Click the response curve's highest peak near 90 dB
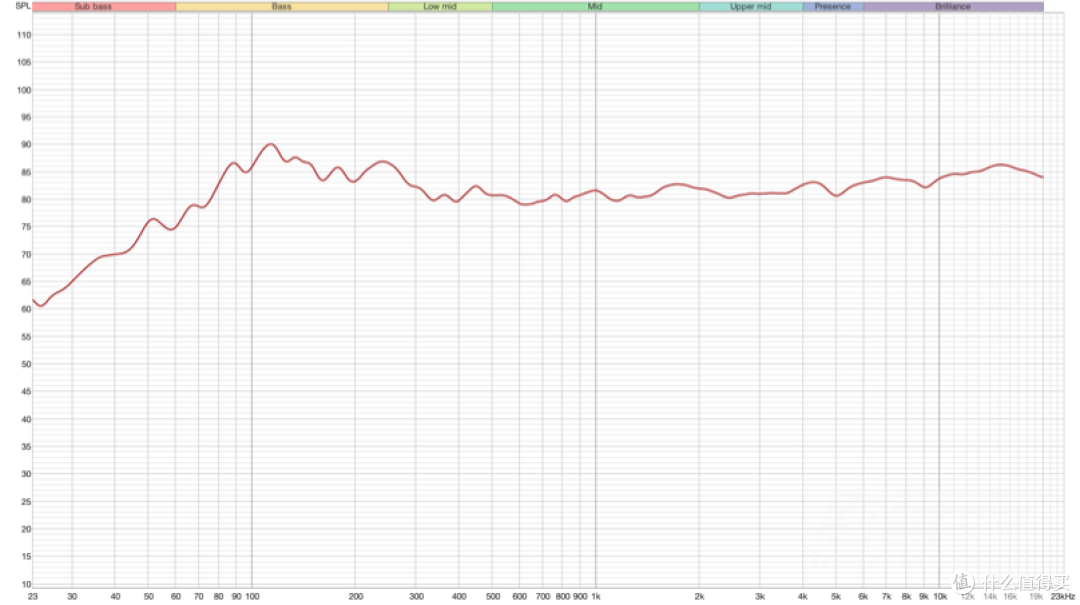Image resolution: width=1080 pixels, height=605 pixels. (270, 144)
